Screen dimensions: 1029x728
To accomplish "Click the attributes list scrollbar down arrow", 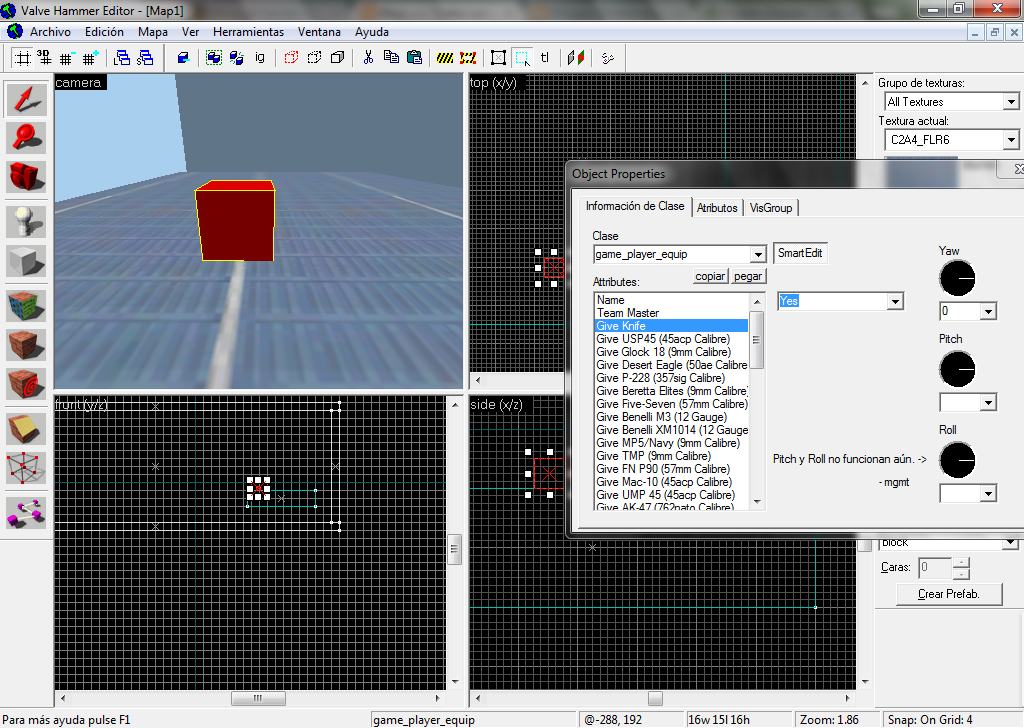I will coord(757,502).
